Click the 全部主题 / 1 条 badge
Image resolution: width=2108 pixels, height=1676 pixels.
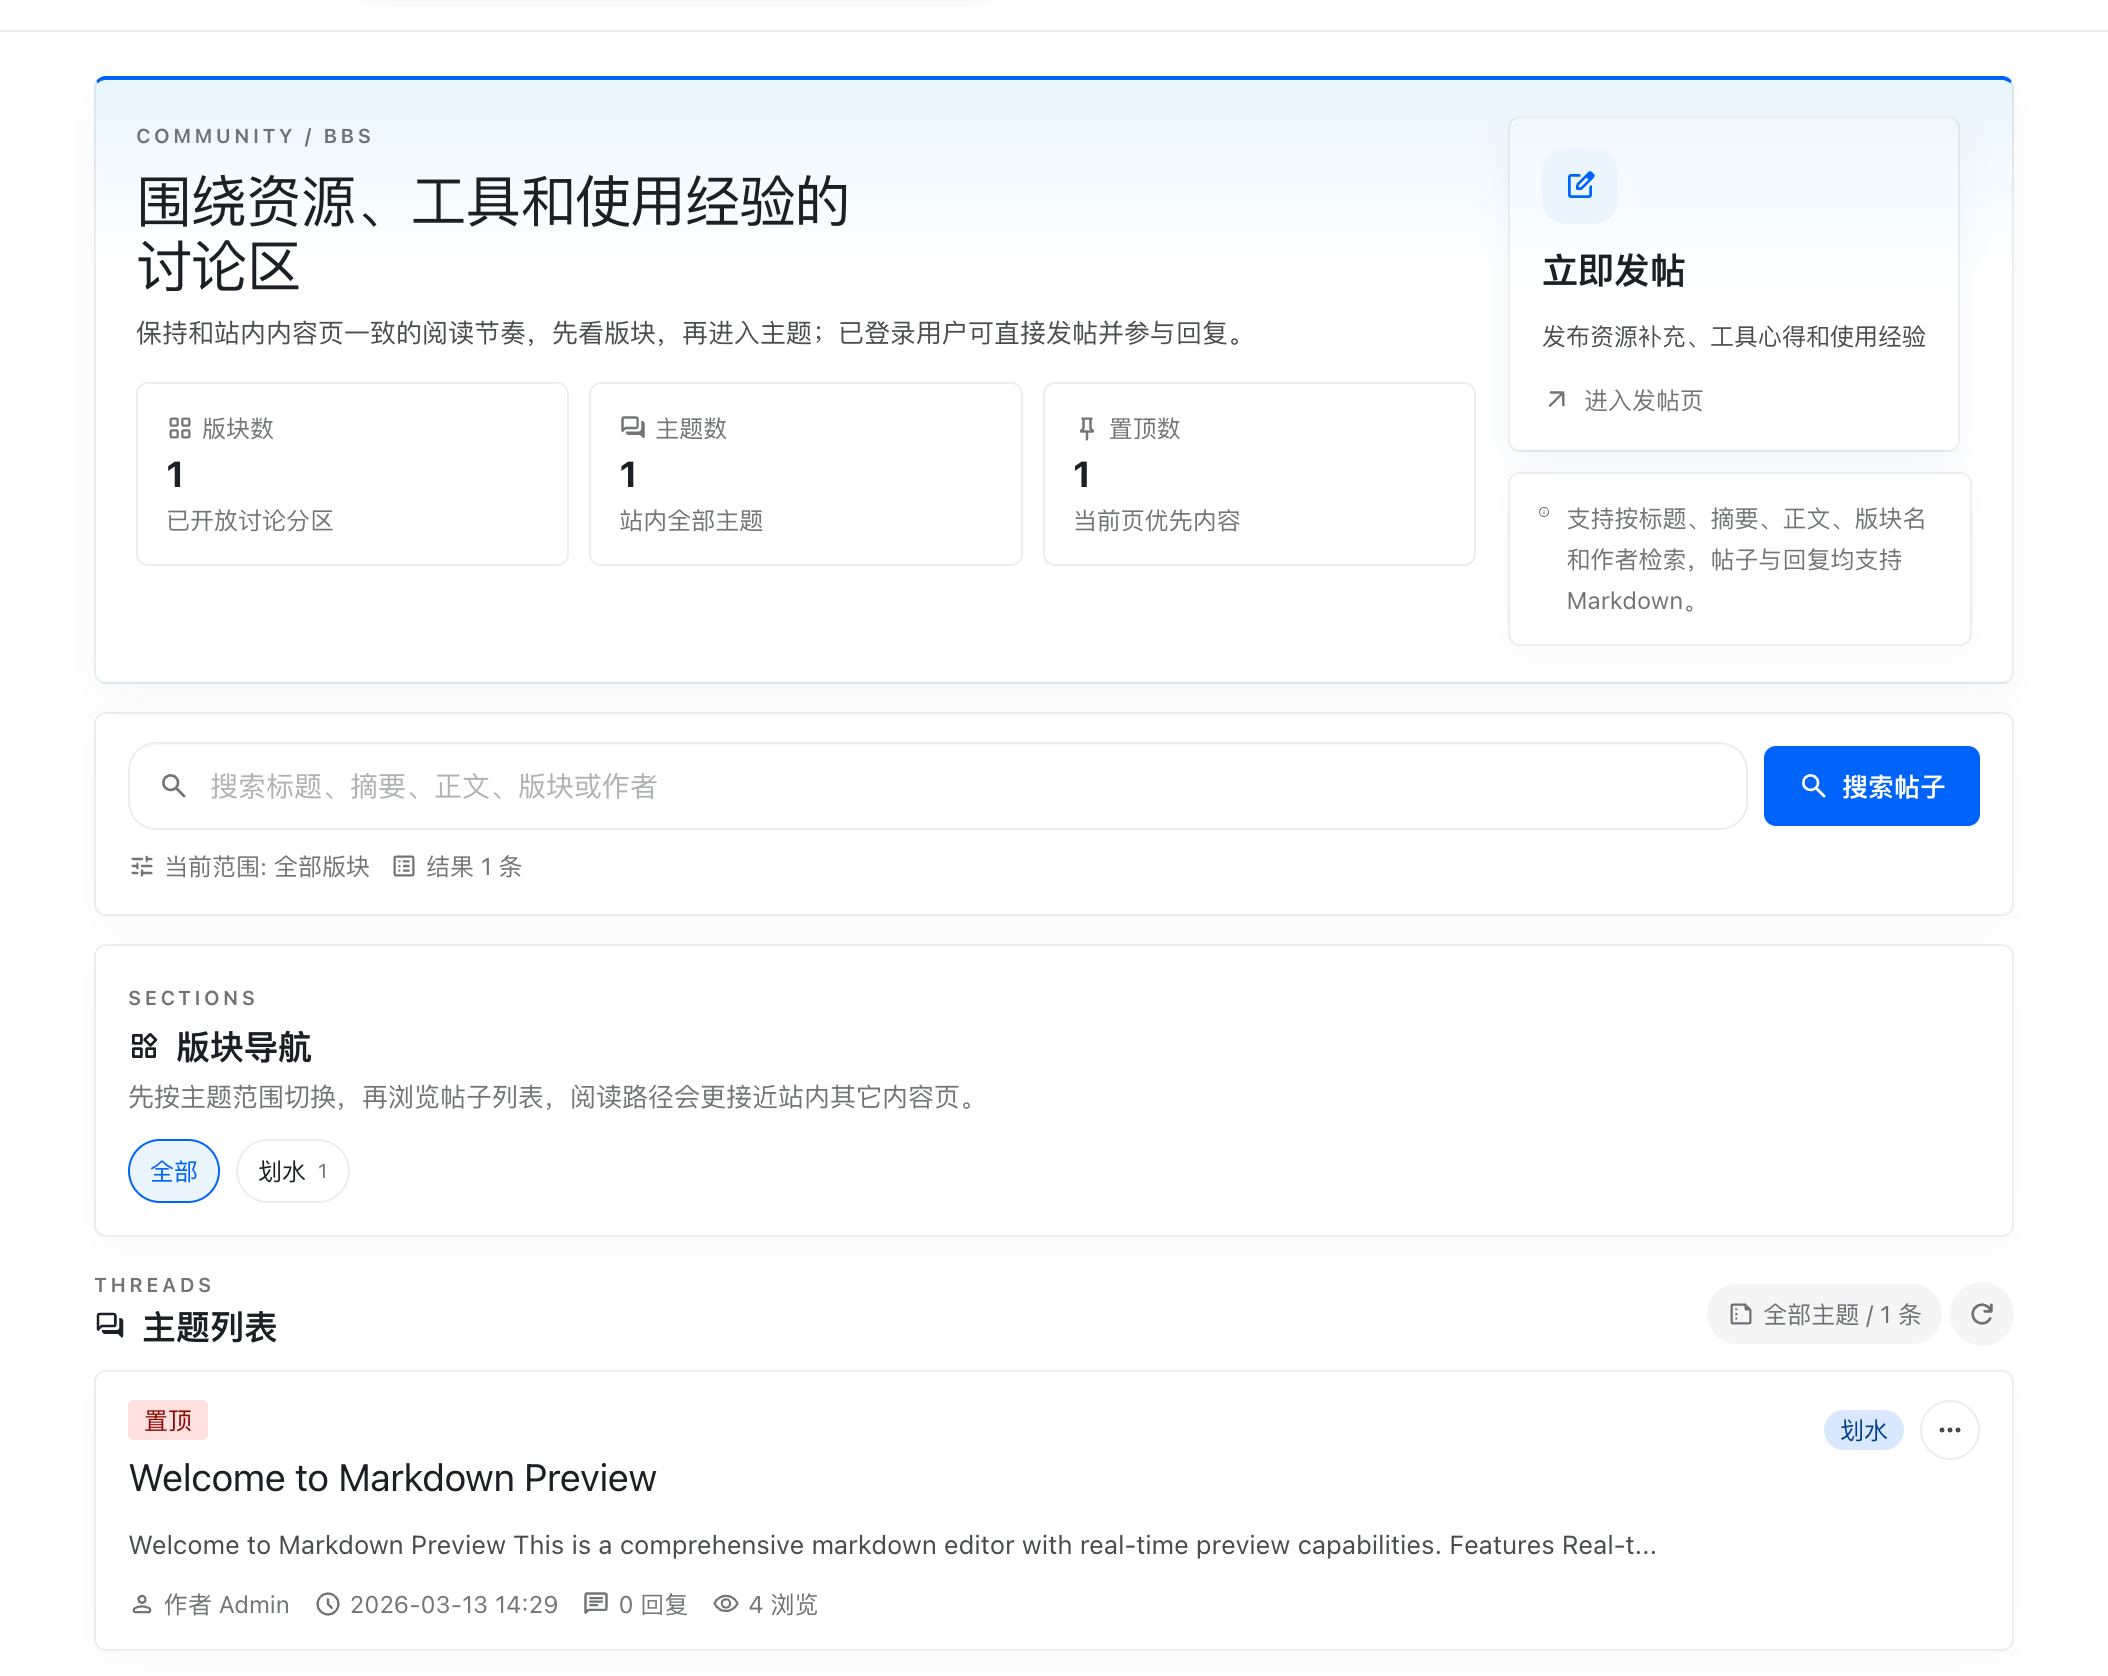point(1824,1314)
